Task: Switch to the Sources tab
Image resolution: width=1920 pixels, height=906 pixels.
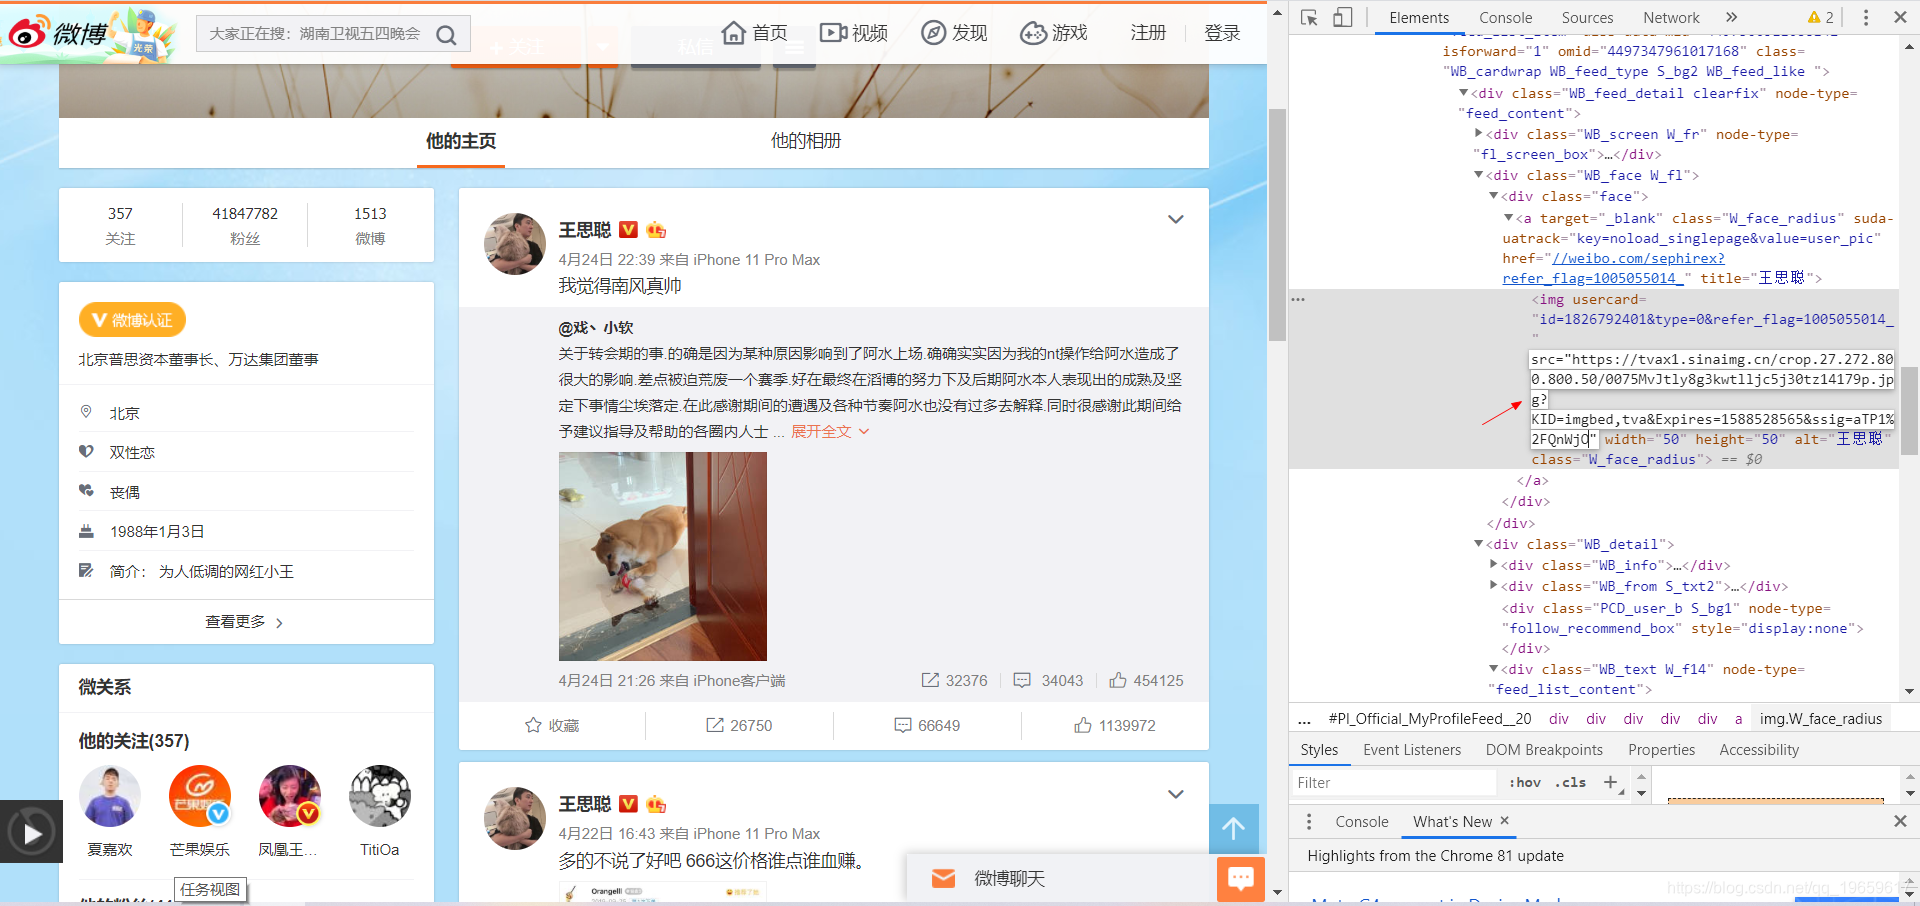Action: click(1587, 17)
